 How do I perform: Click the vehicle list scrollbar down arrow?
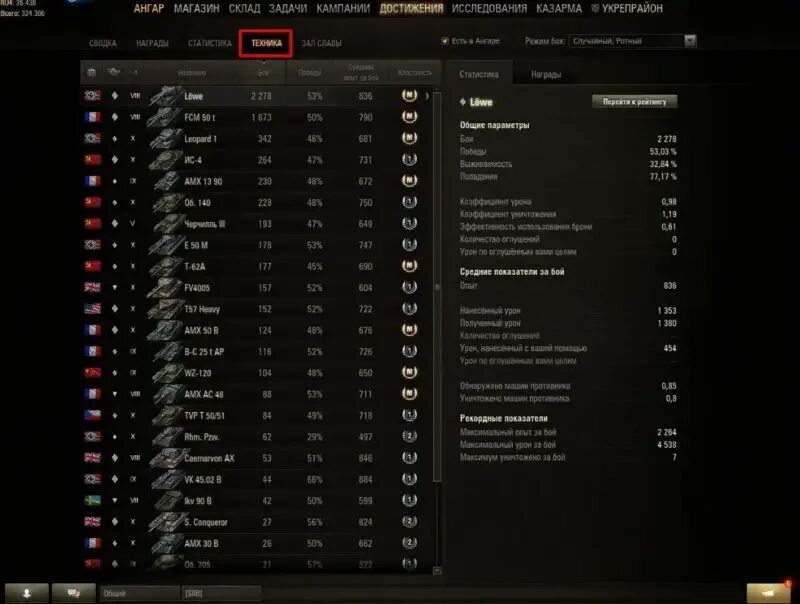coord(437,570)
